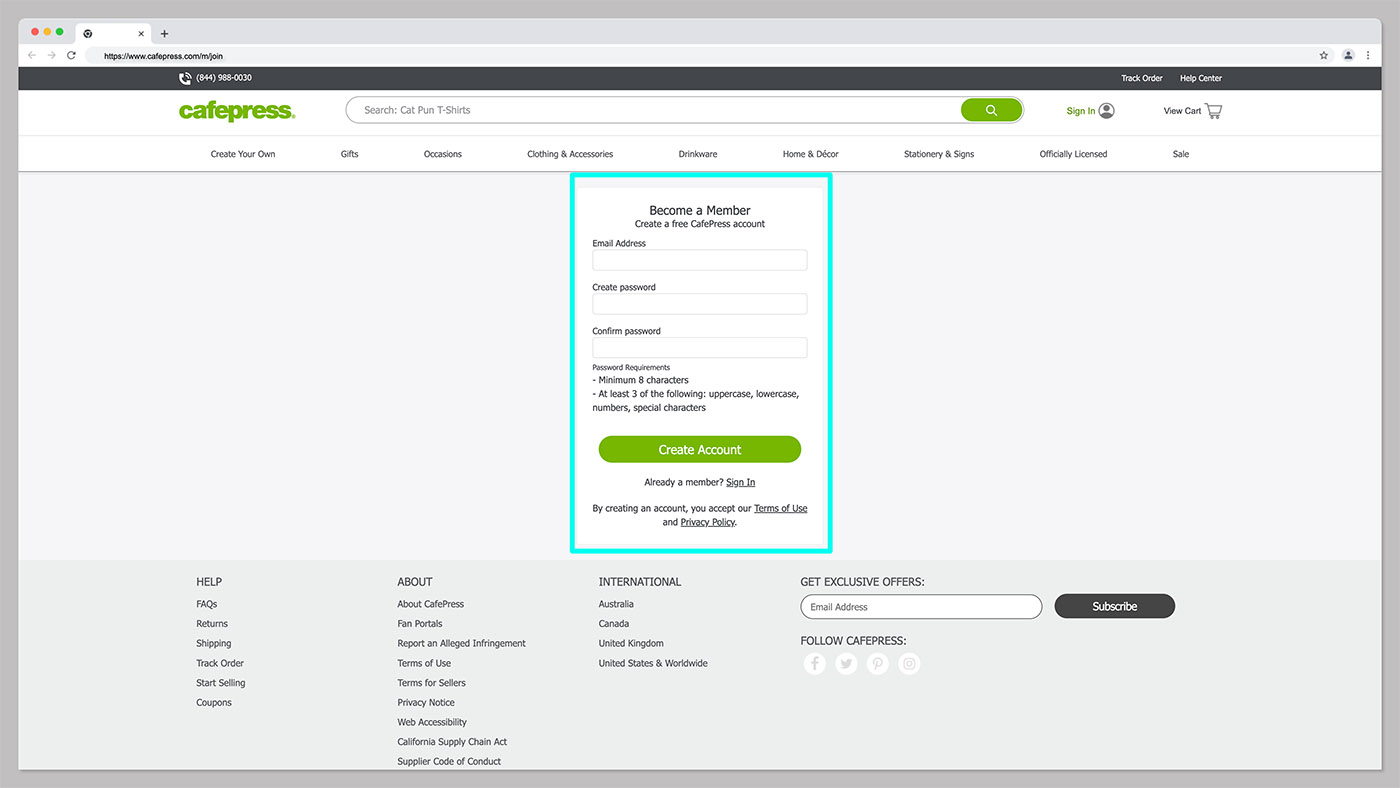Focus the Confirm password field

699,348
